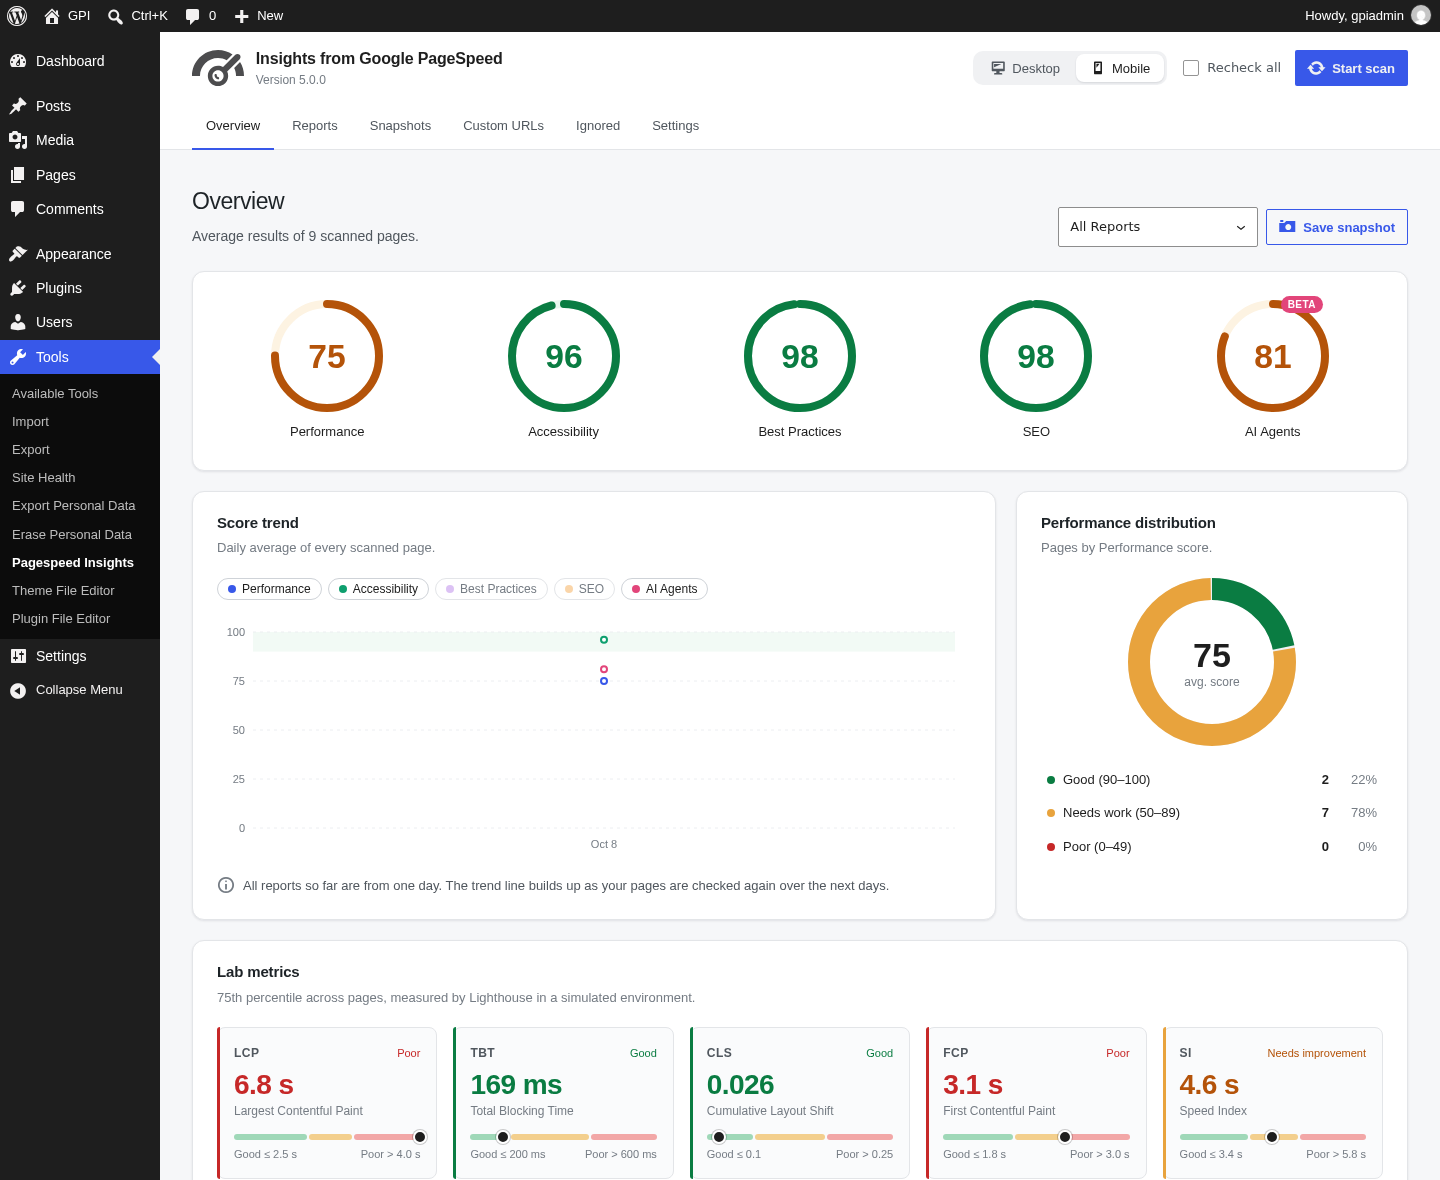This screenshot has height=1180, width=1440.
Task: Click the Settings sliders icon in sidebar
Action: click(18, 656)
